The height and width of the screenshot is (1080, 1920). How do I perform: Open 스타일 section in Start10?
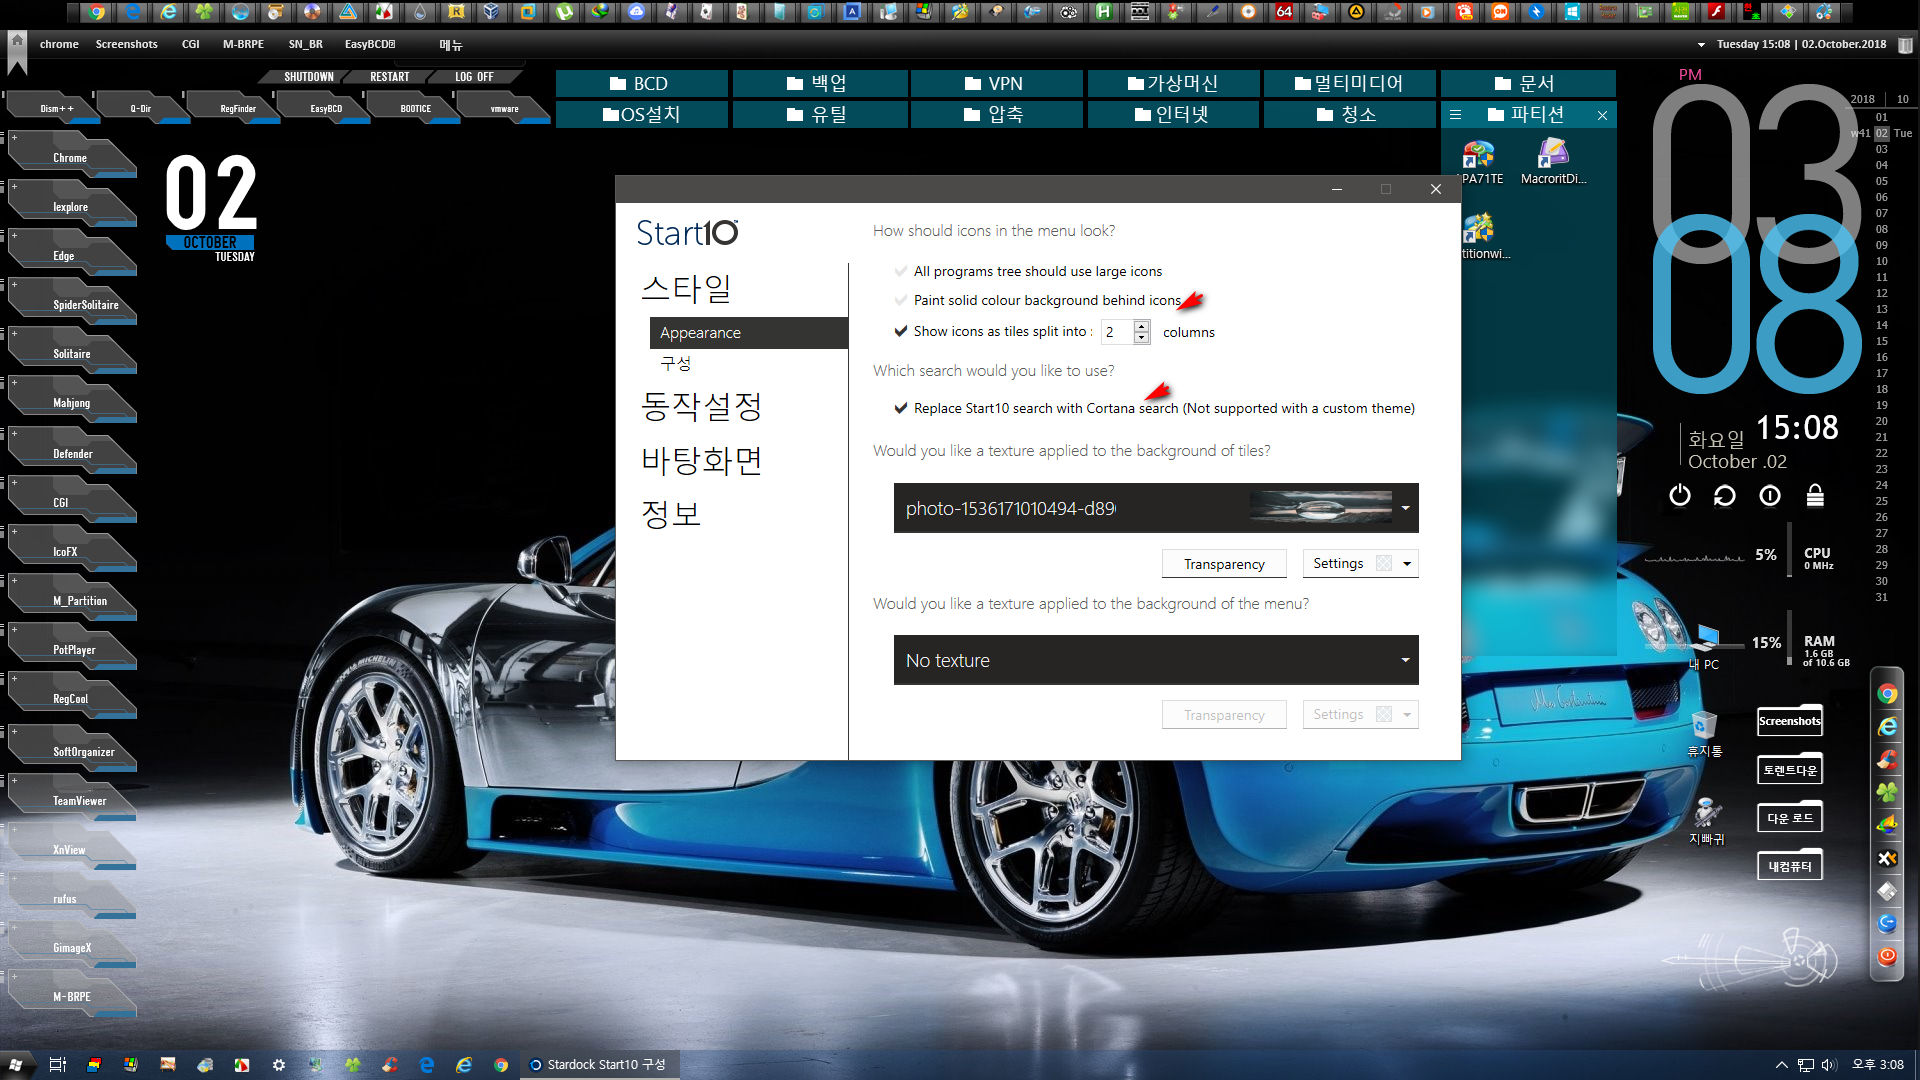click(x=686, y=289)
